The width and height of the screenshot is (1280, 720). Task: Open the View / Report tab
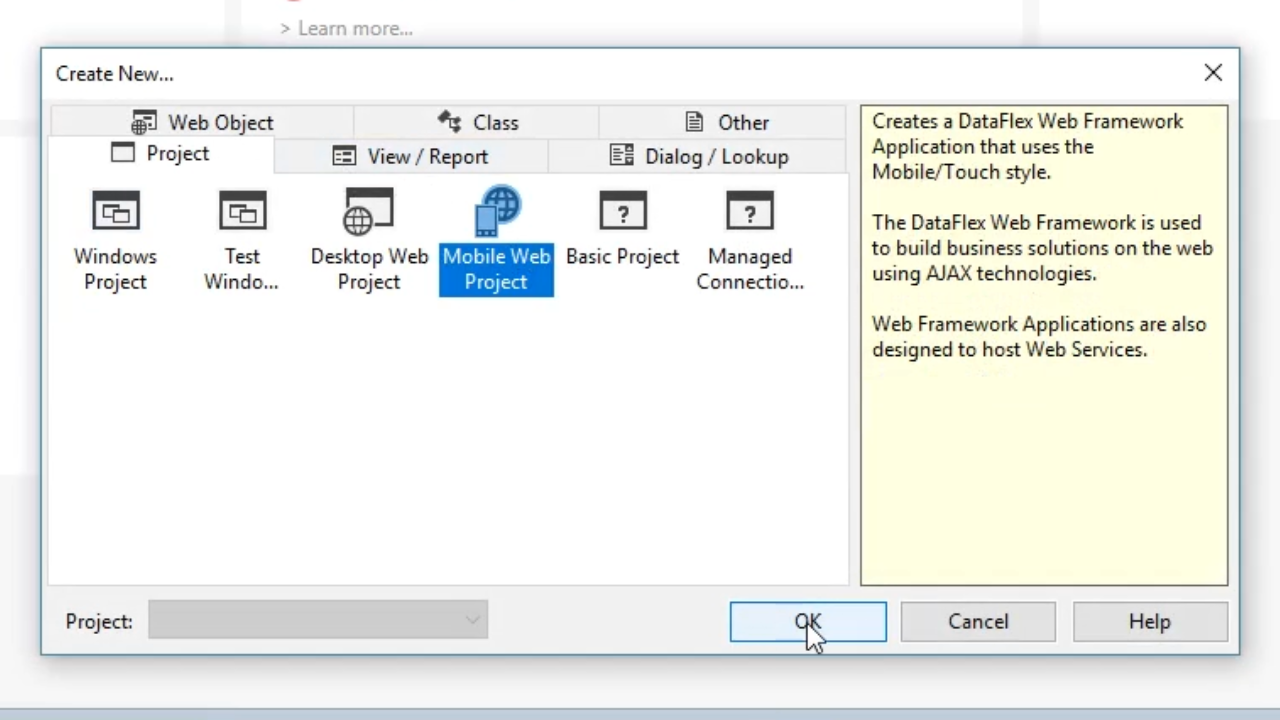[410, 156]
